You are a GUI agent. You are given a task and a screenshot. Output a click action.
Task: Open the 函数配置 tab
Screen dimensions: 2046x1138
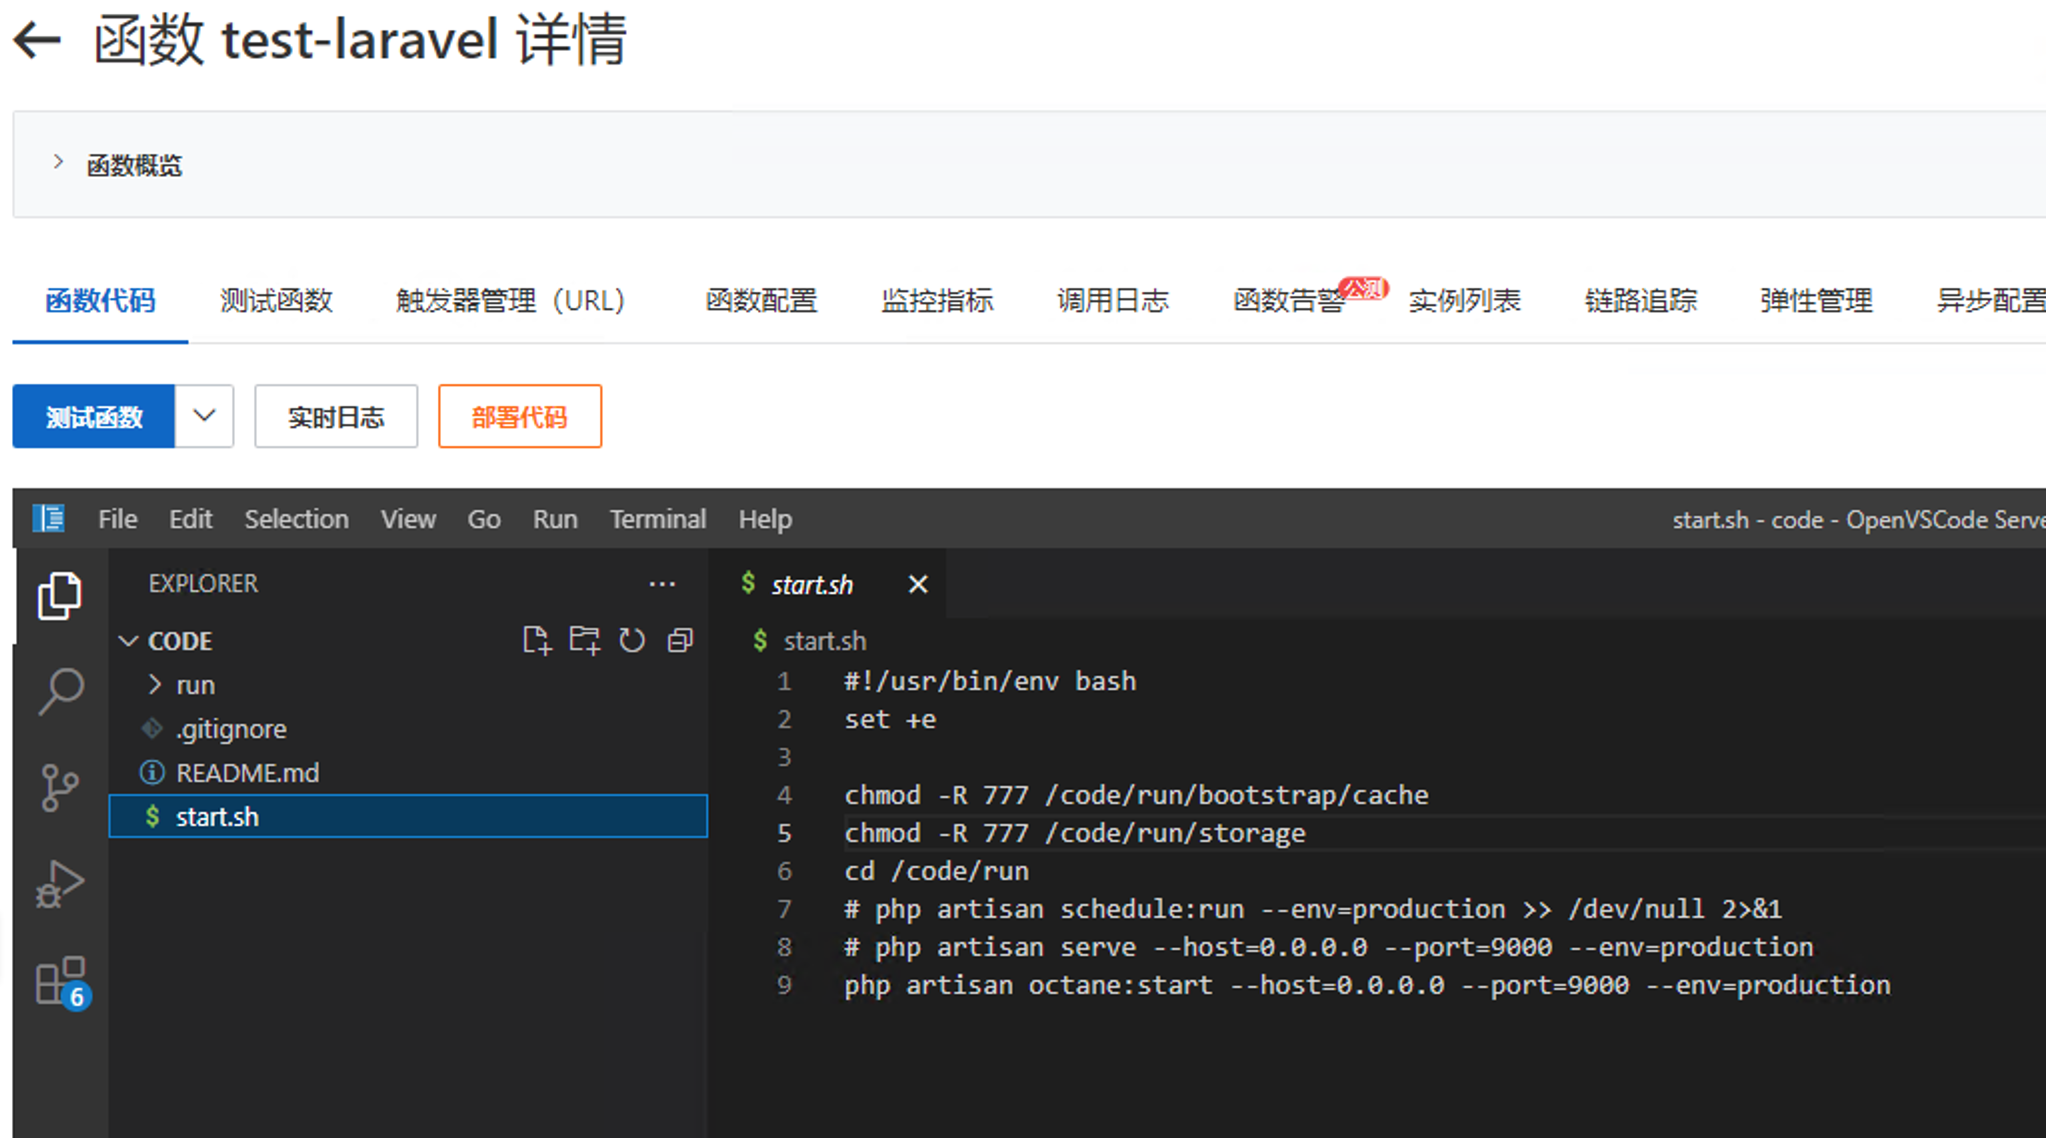pyautogui.click(x=761, y=300)
